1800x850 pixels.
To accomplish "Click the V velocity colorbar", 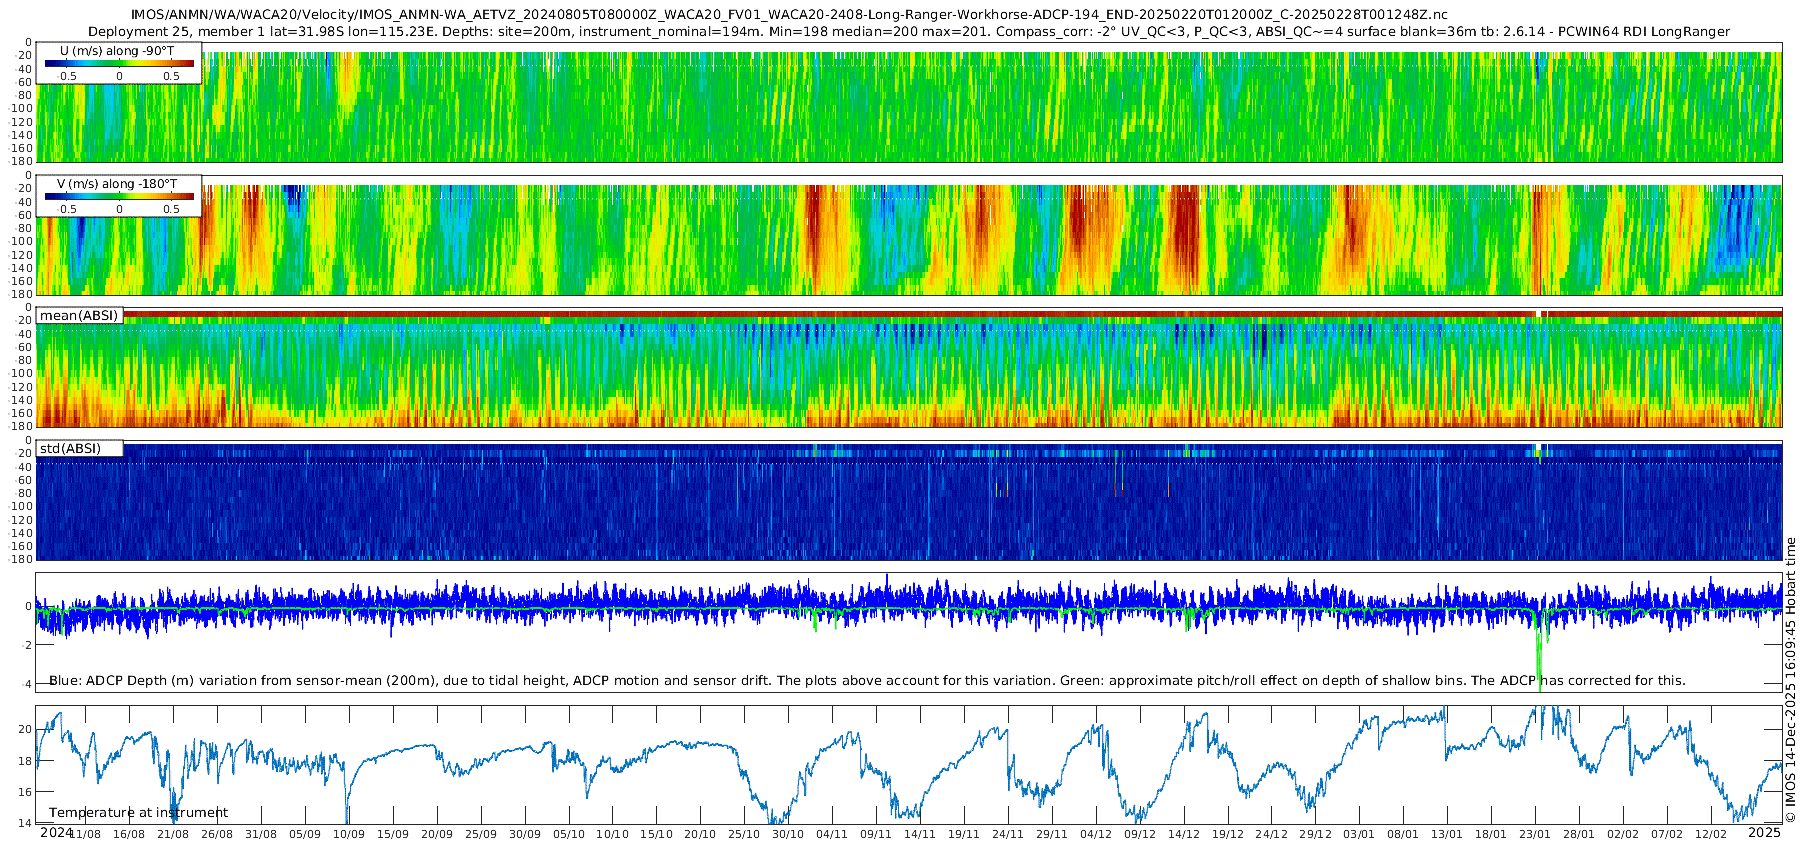I will 119,198.
